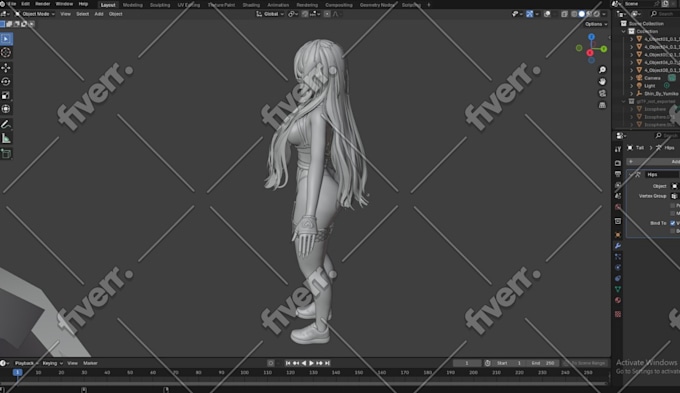This screenshot has width=680, height=393.
Task: Switch to the Shading workspace tab
Action: [x=251, y=5]
